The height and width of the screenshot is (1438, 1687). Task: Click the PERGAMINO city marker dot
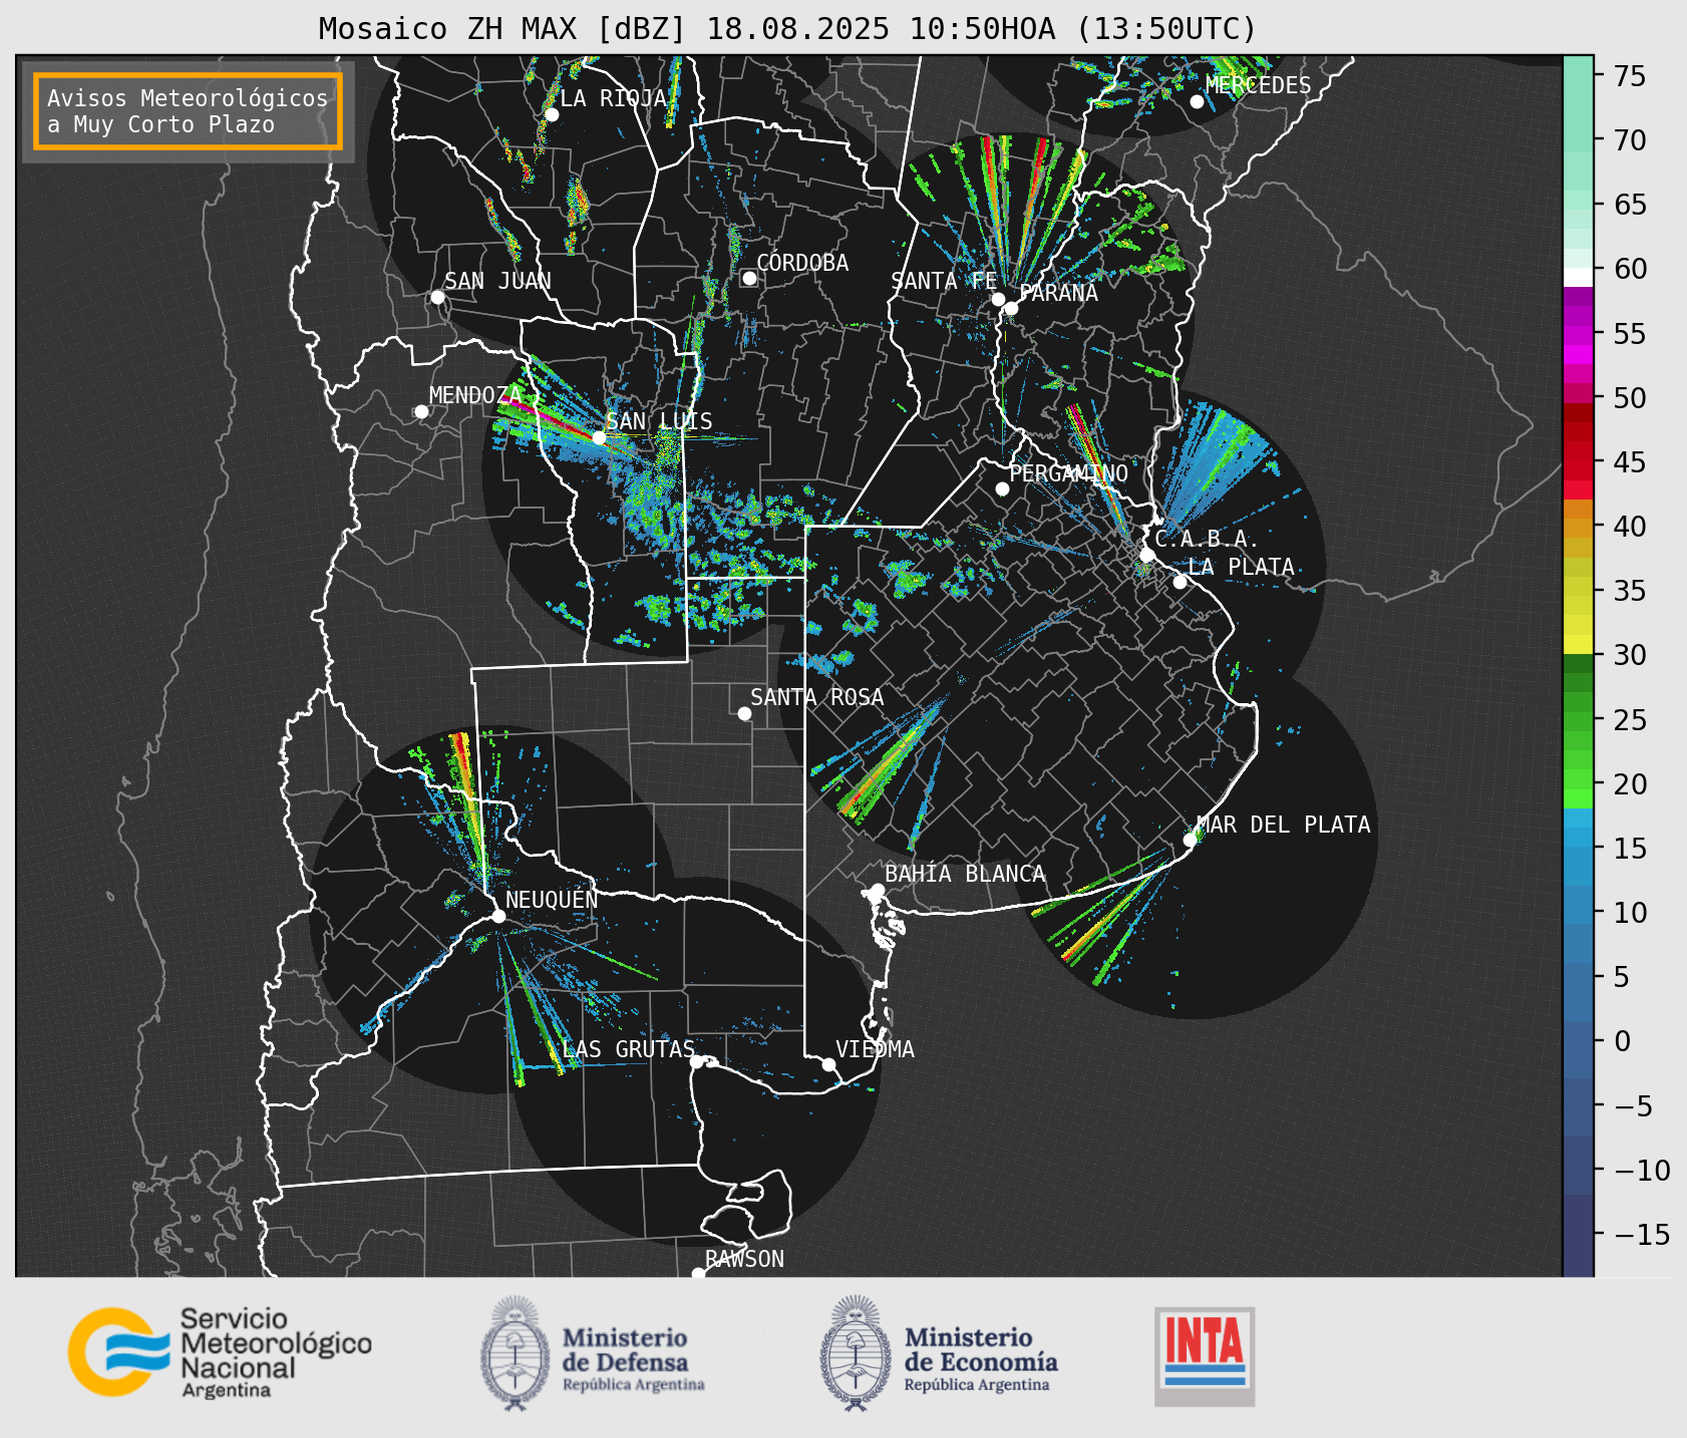point(1002,489)
